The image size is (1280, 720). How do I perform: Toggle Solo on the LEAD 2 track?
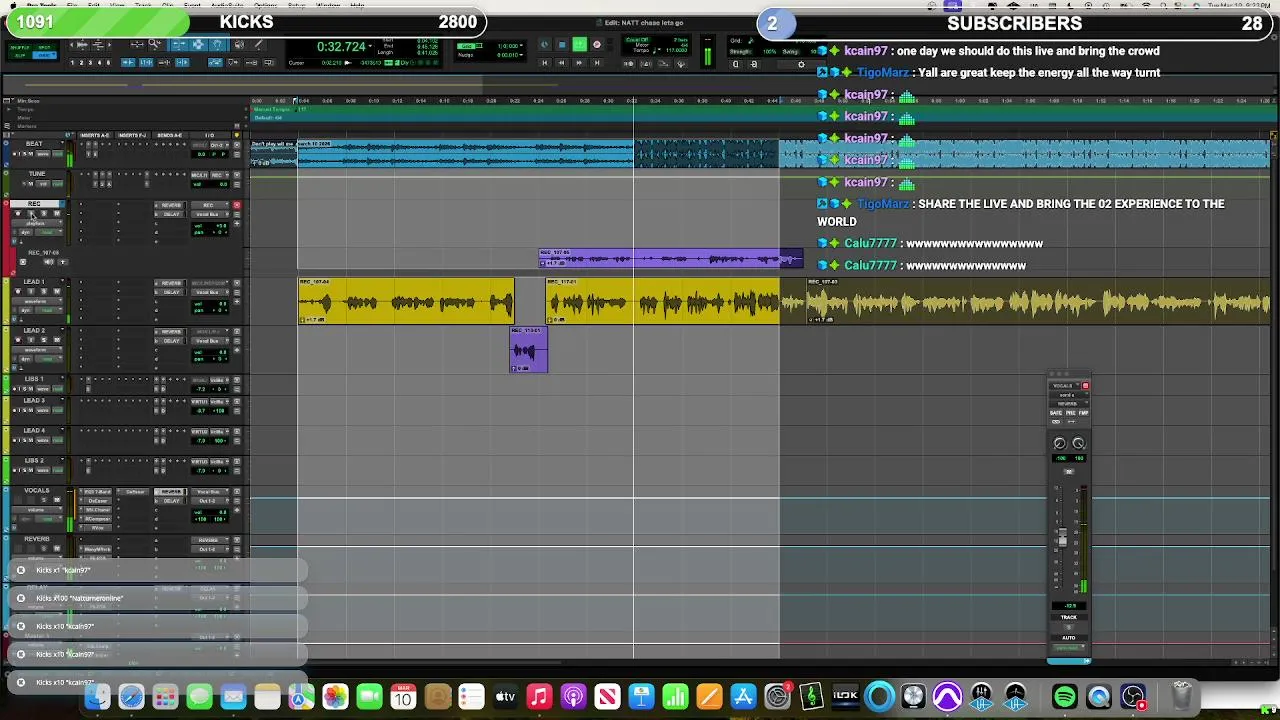(44, 339)
